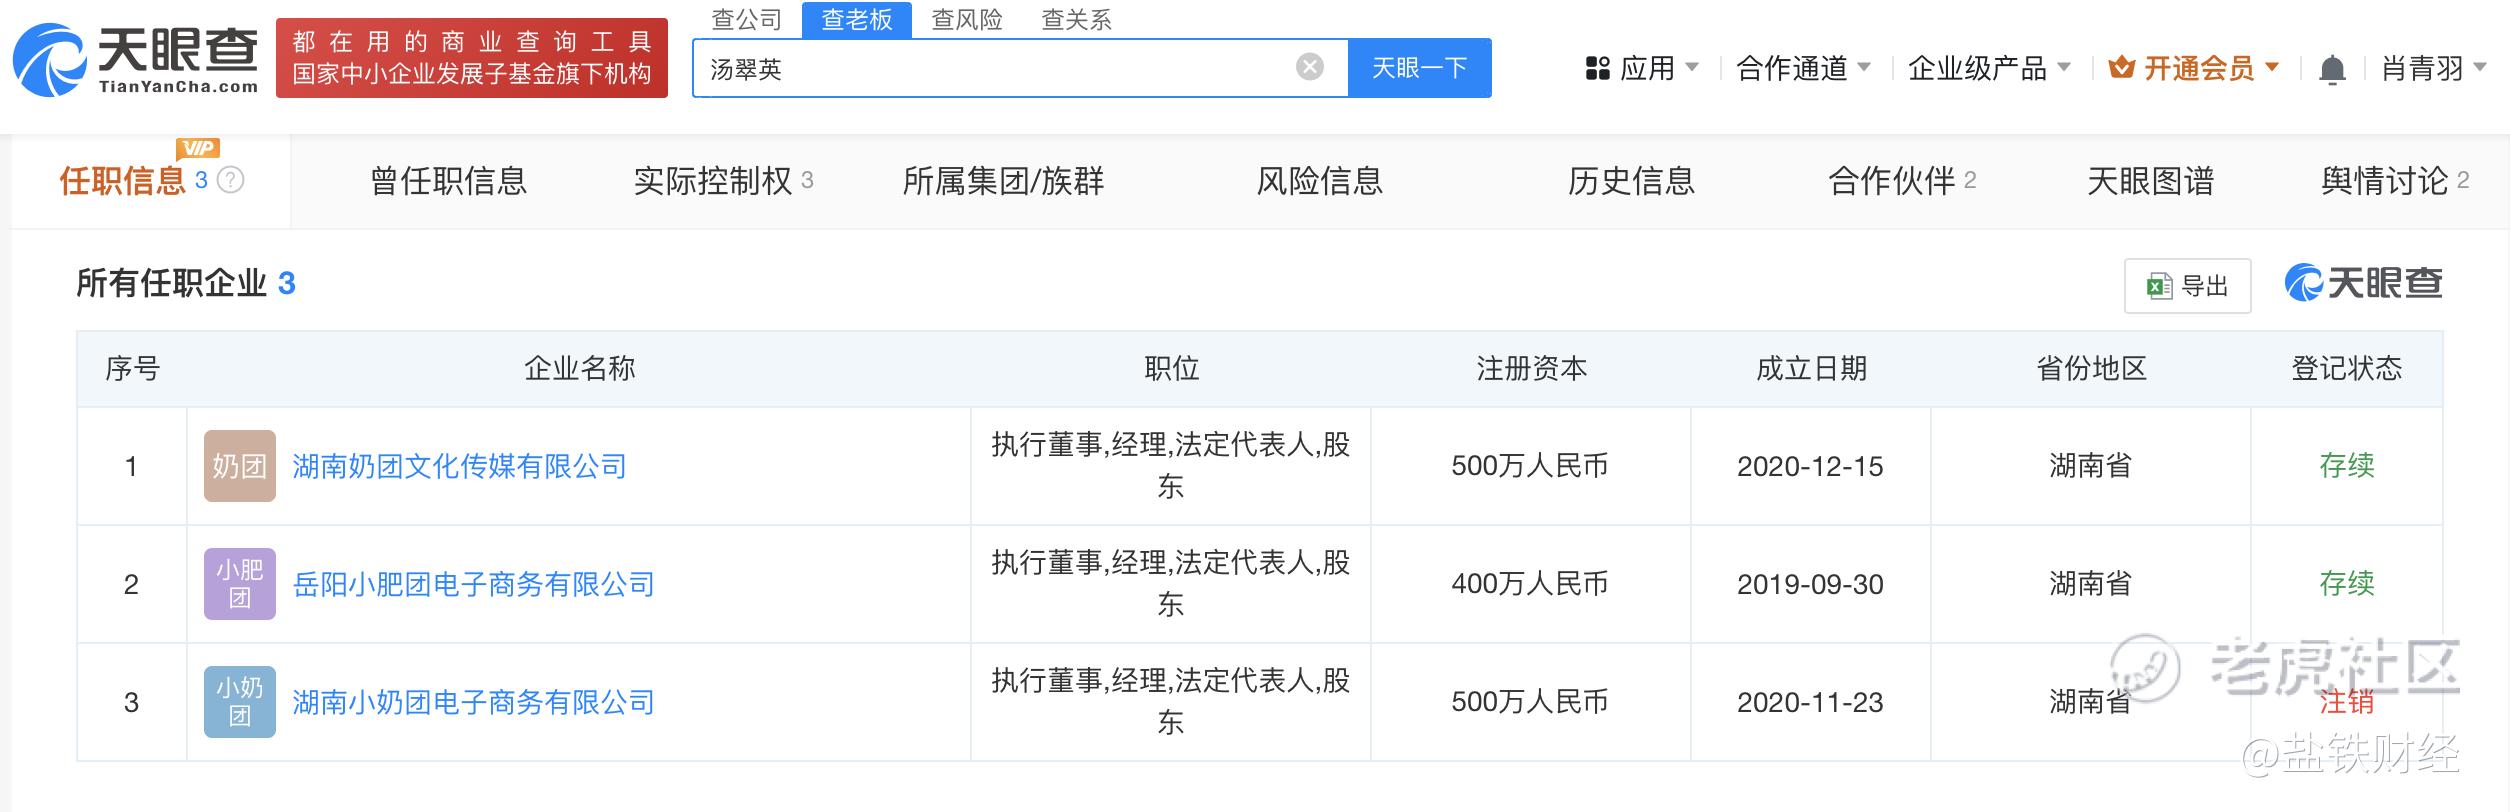Click the 400万人民币 capital cell
The width and height of the screenshot is (2510, 812).
pos(1530,584)
